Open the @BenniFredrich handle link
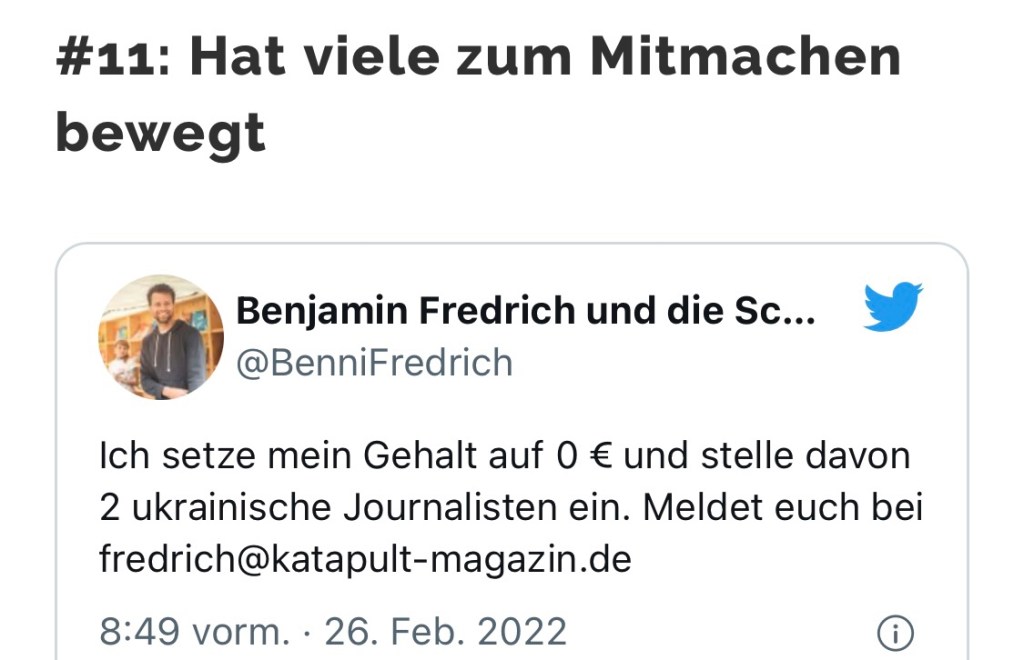This screenshot has width=1024, height=660. click(373, 362)
